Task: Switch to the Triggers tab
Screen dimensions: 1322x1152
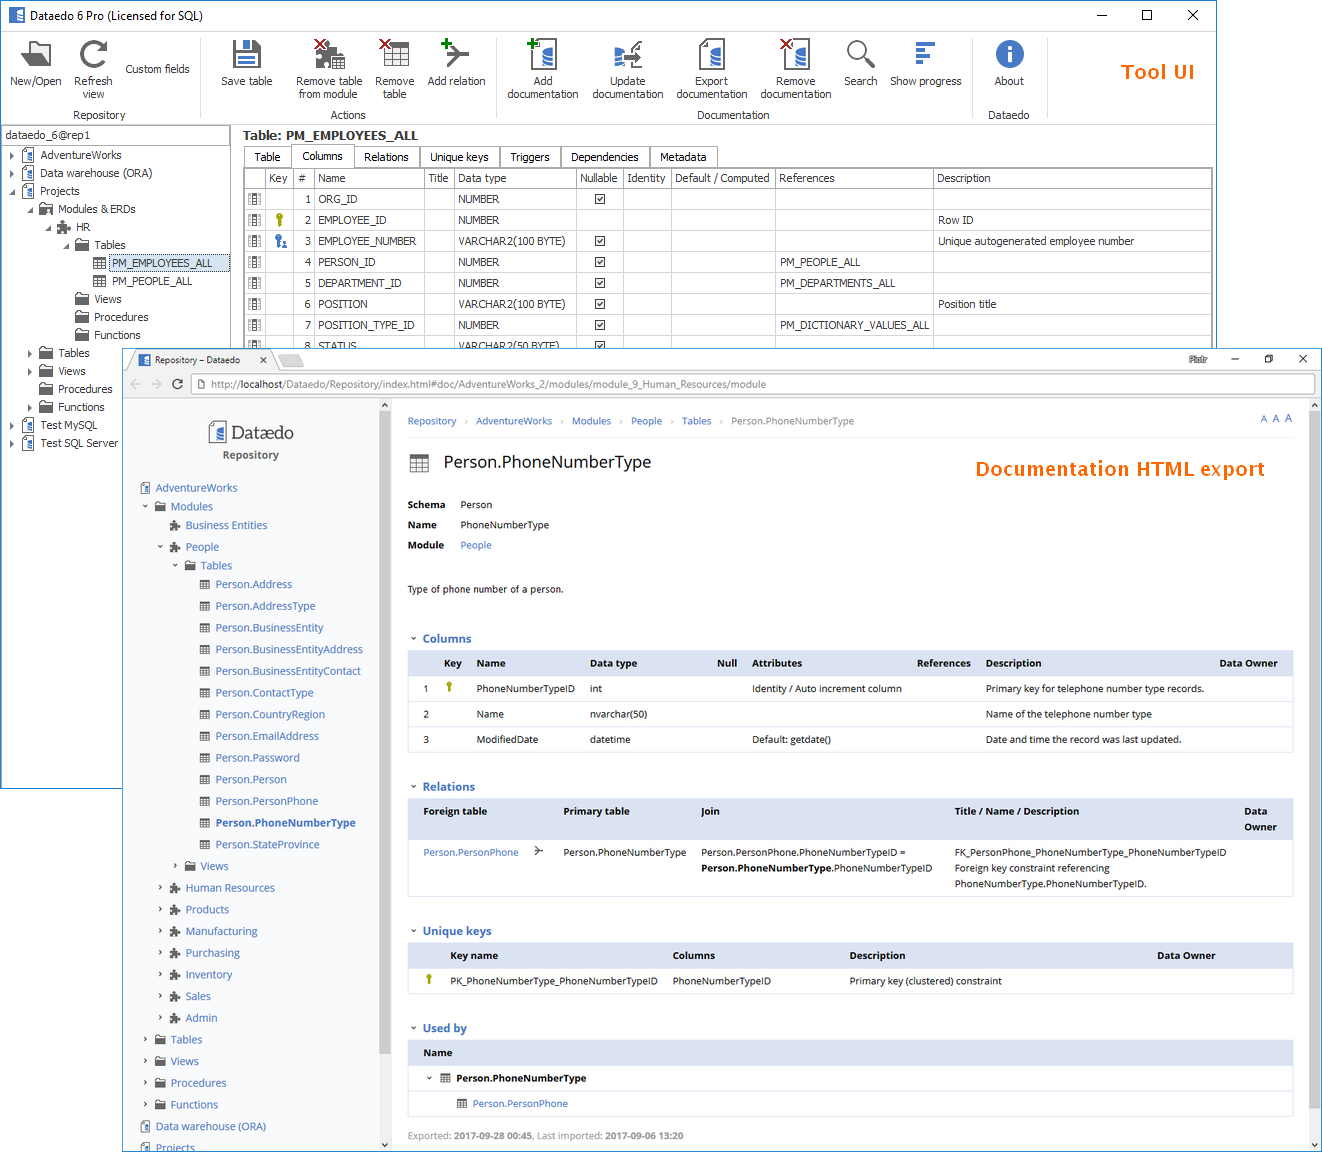Action: click(x=530, y=157)
